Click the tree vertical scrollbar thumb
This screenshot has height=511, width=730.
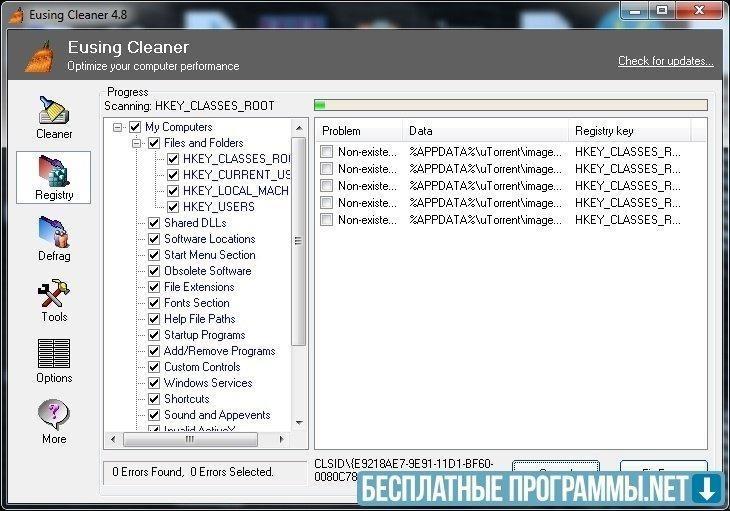(x=298, y=241)
